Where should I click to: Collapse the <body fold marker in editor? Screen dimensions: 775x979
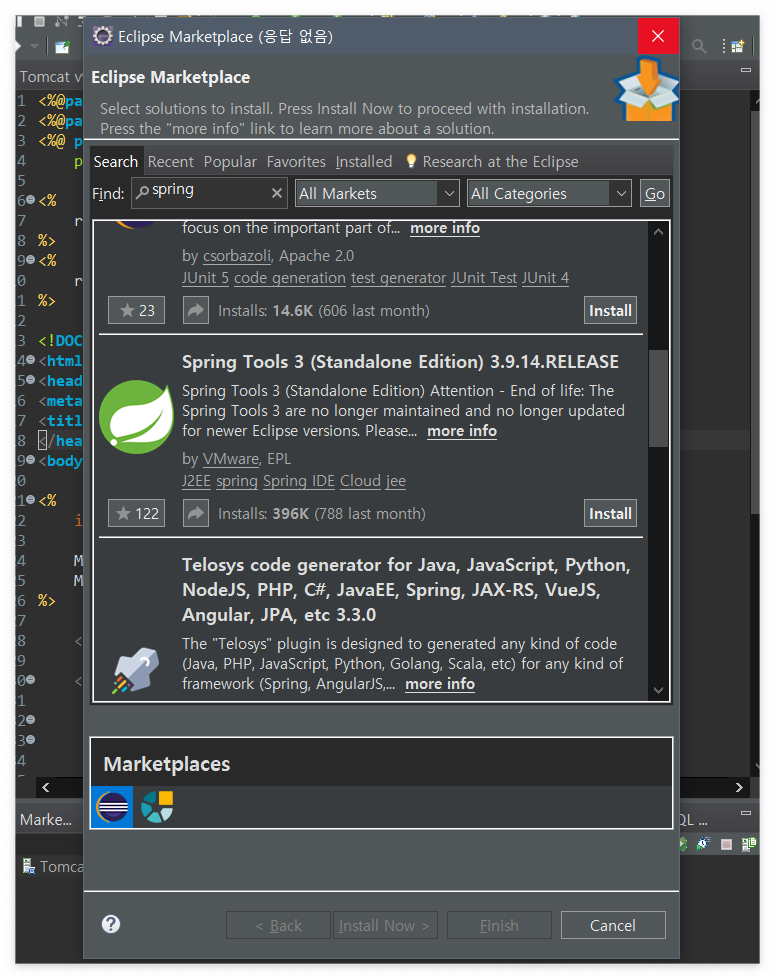point(31,460)
